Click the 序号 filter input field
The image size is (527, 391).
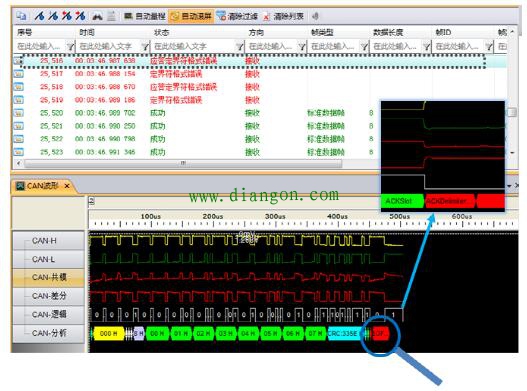click(40, 46)
